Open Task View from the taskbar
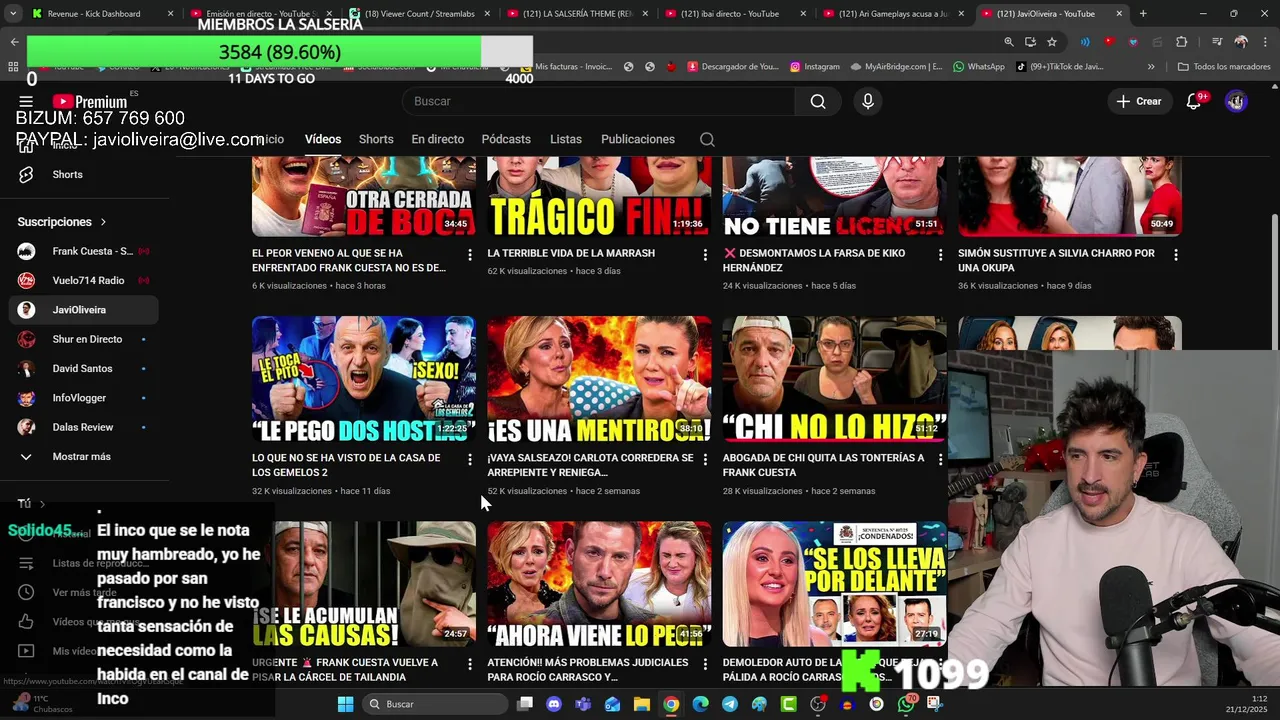The width and height of the screenshot is (1280, 720). (x=525, y=704)
